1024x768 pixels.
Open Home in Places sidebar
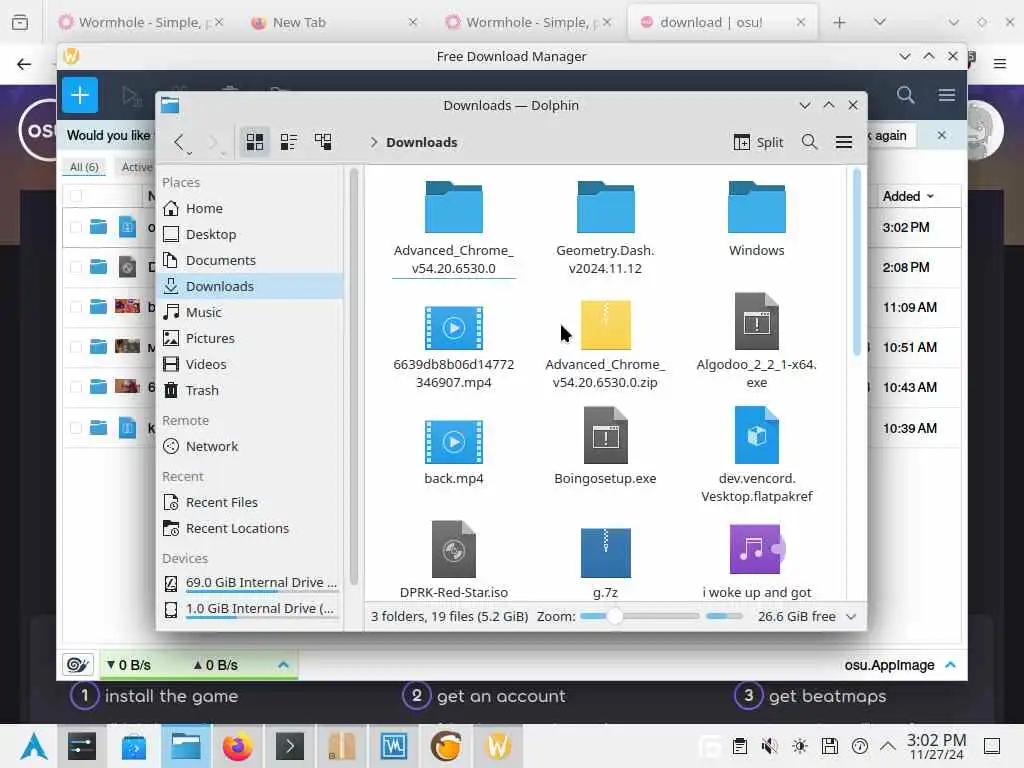click(251, 208)
